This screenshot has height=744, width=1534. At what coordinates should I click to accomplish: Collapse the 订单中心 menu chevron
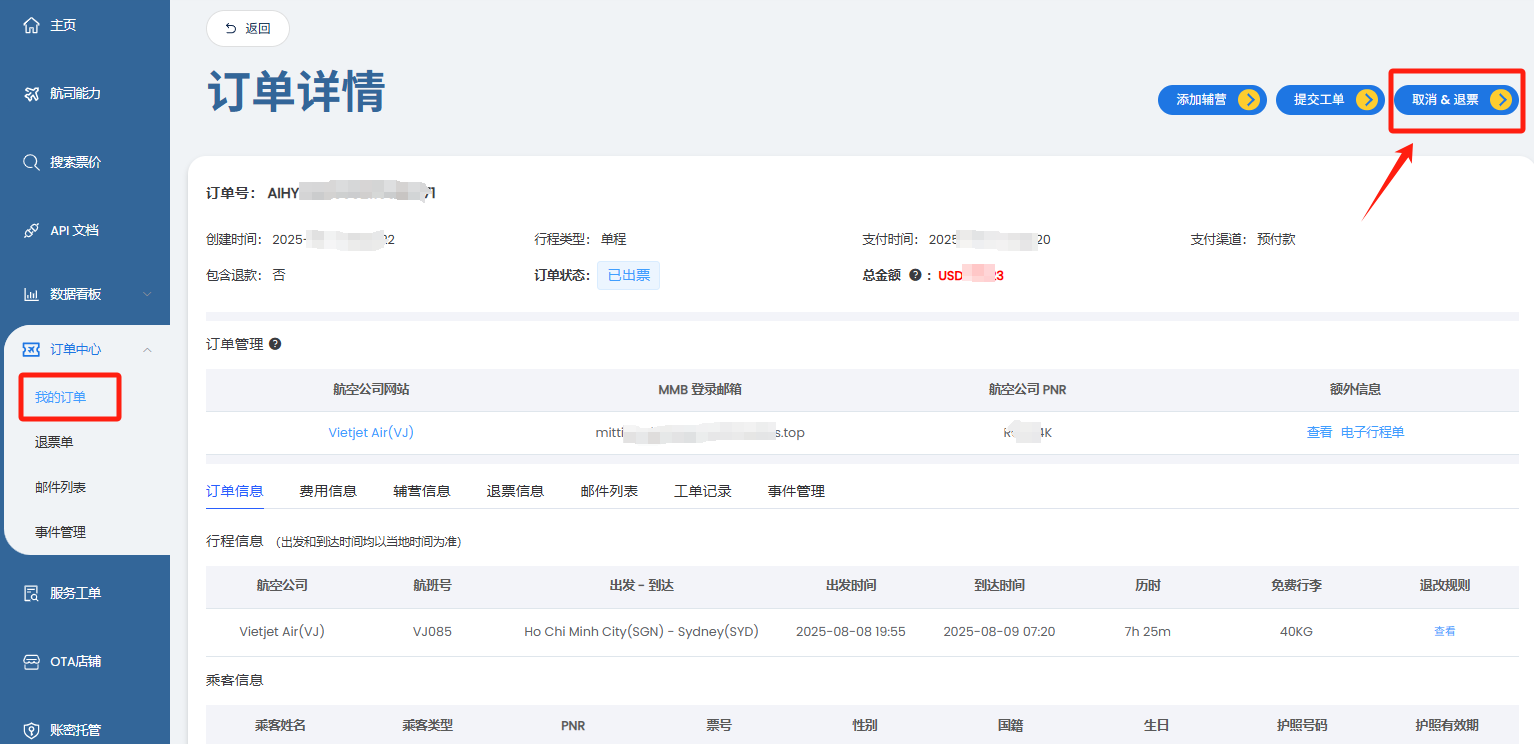click(147, 349)
